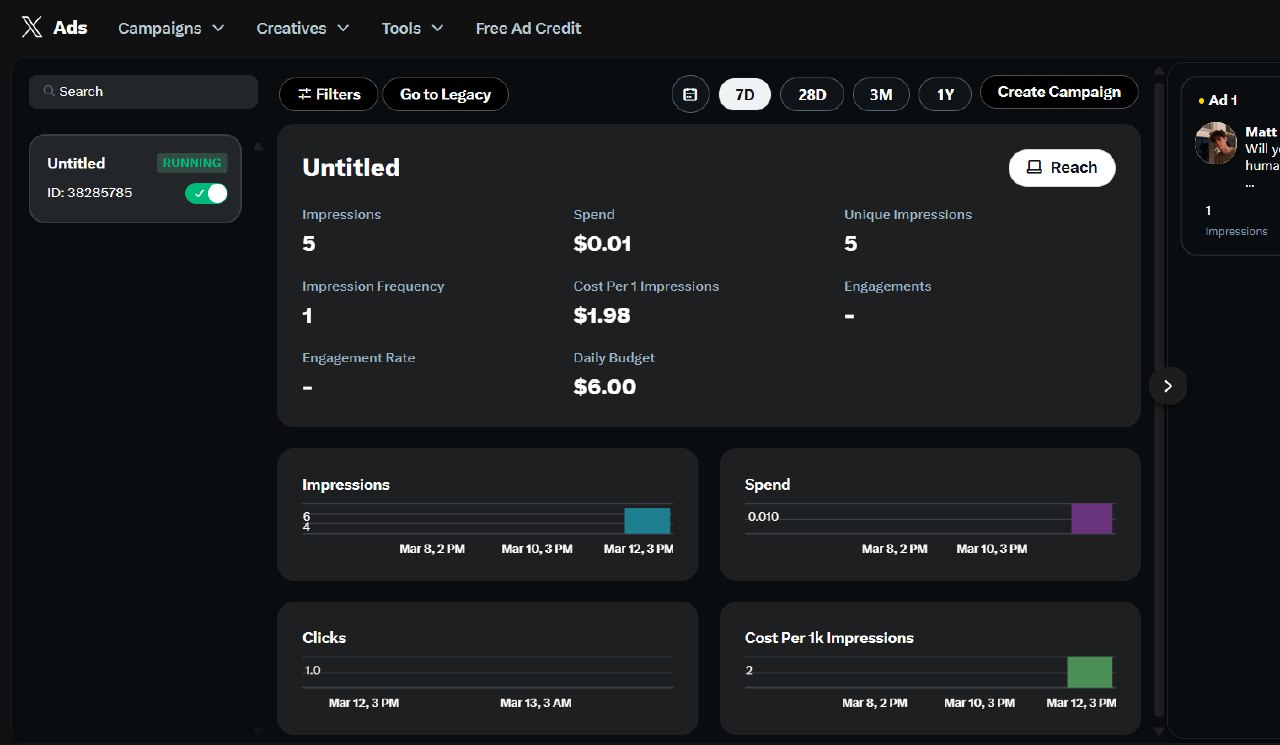
Task: Click the main panel vertical scrollbar
Action: 1159,400
